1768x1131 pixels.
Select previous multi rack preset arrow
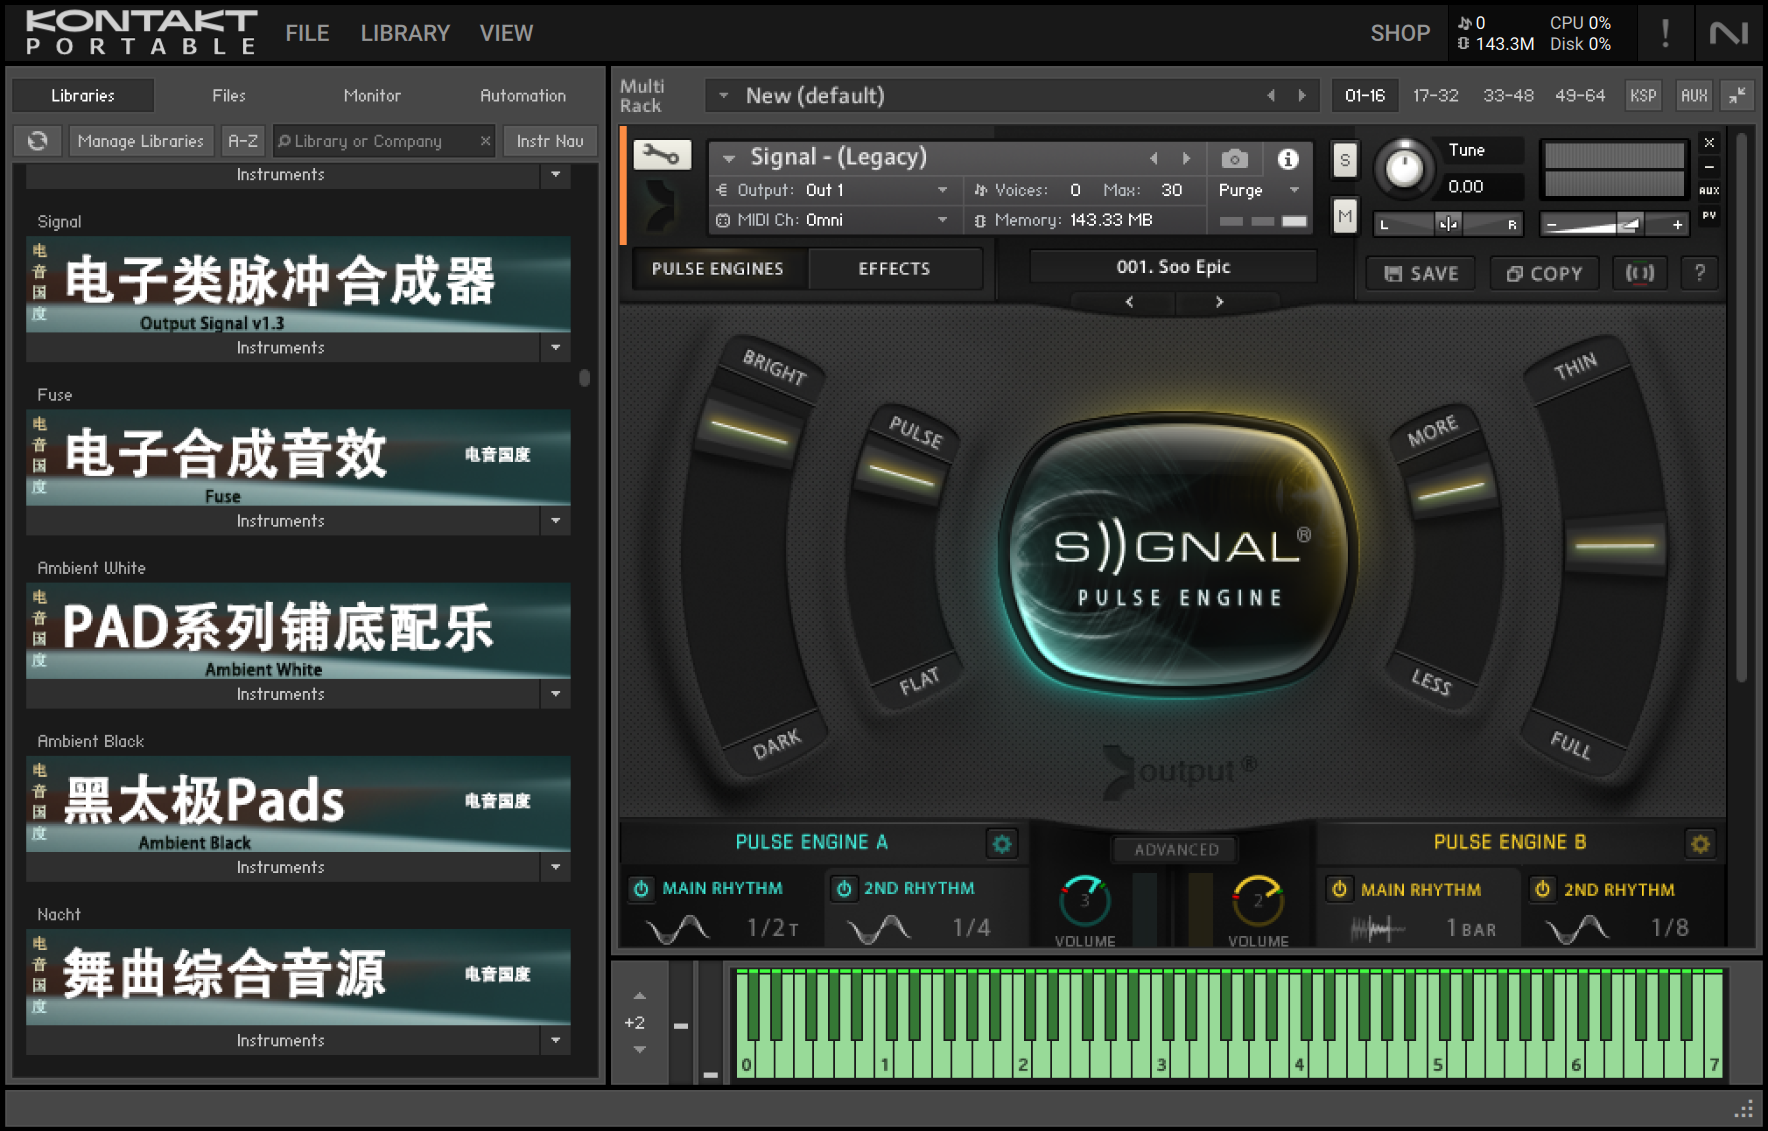click(x=1271, y=95)
